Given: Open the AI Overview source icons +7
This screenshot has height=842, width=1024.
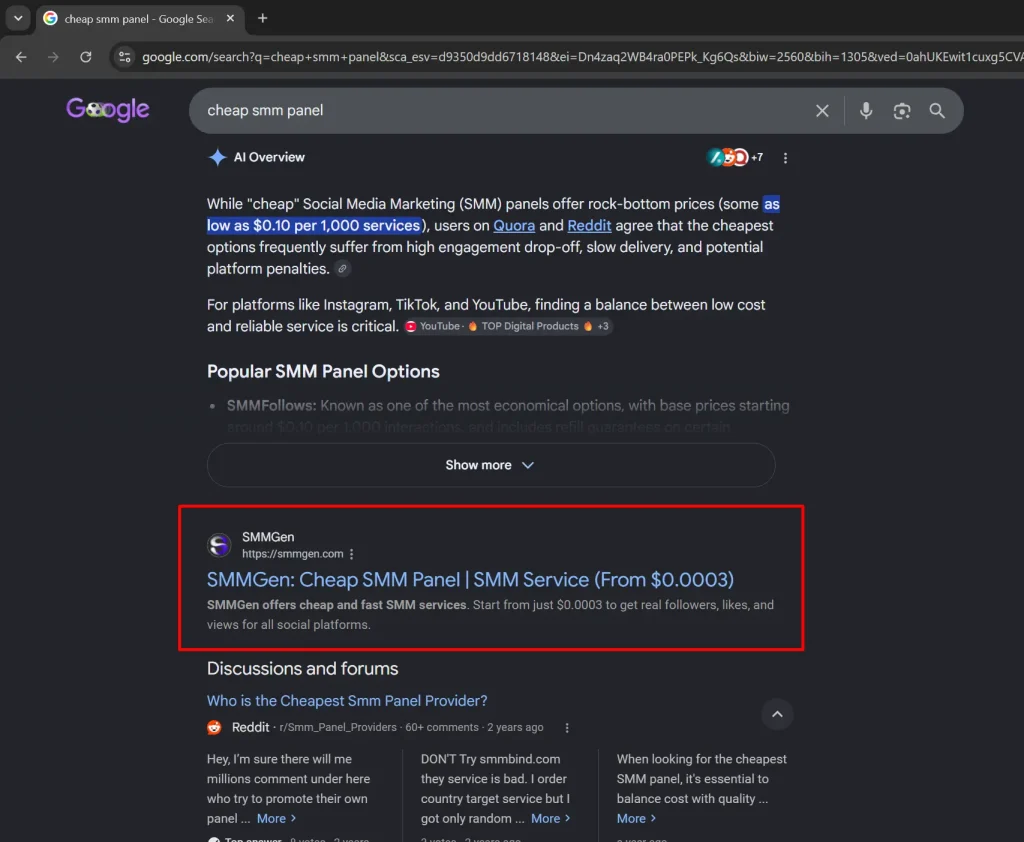Looking at the screenshot, I should (x=735, y=157).
